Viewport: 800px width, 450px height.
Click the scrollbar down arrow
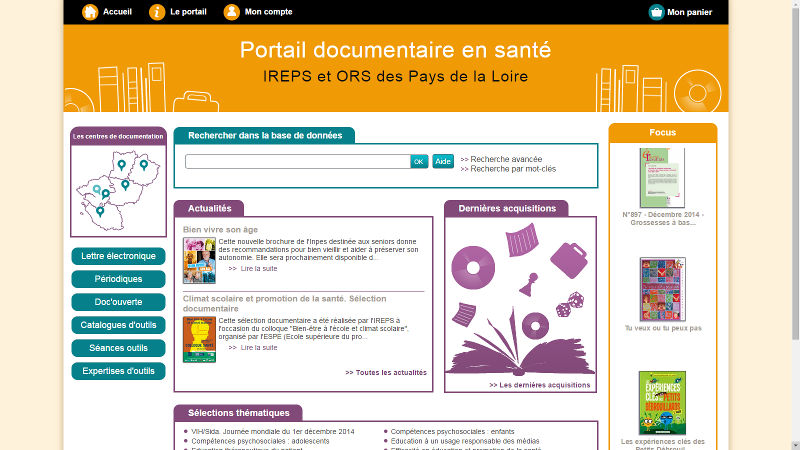click(795, 445)
